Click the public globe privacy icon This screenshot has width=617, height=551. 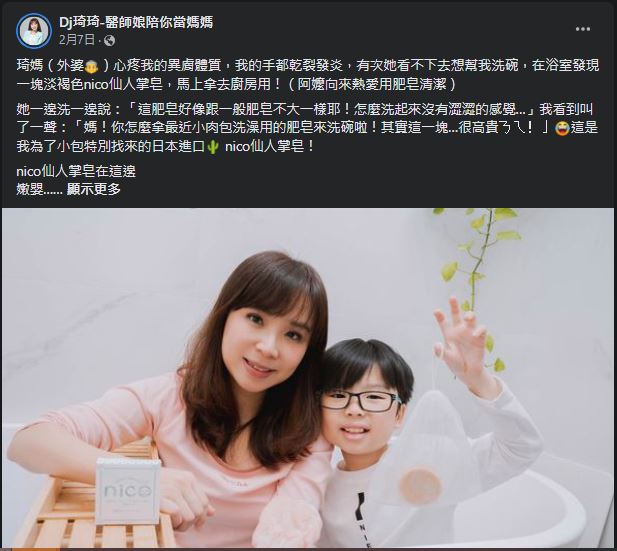pyautogui.click(x=109, y=41)
